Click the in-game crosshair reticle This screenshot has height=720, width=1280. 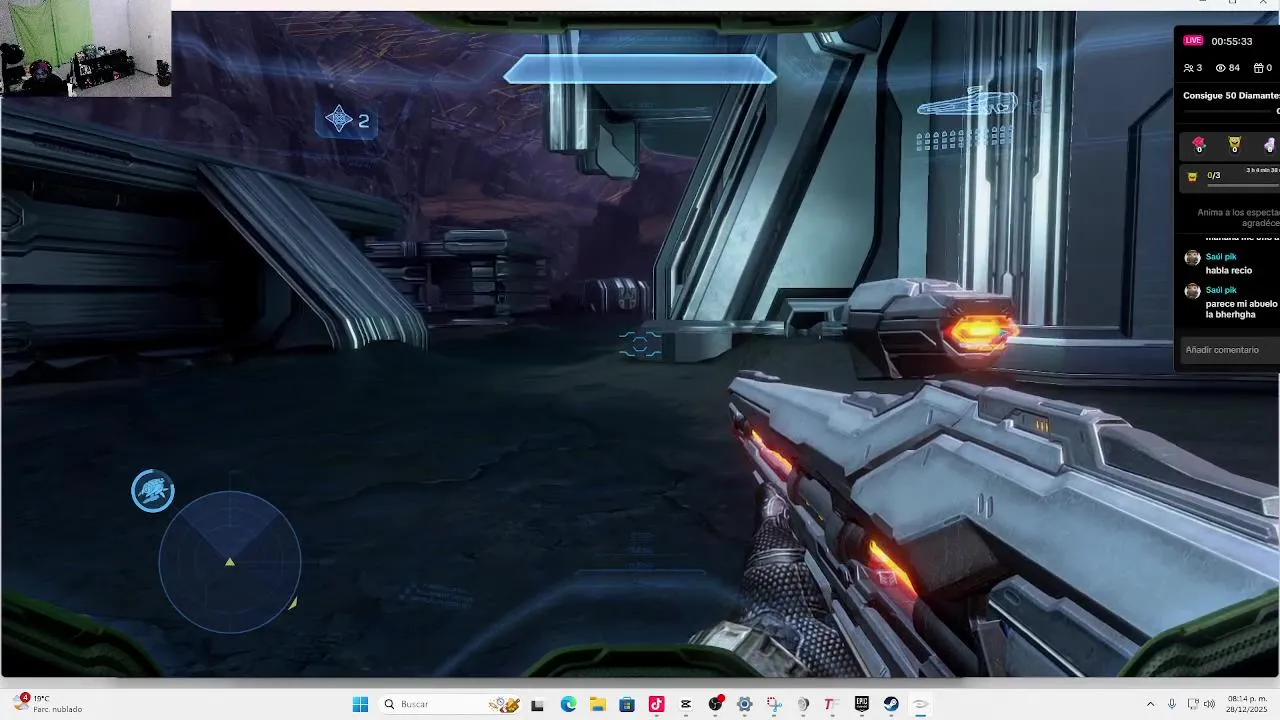pyautogui.click(x=640, y=345)
